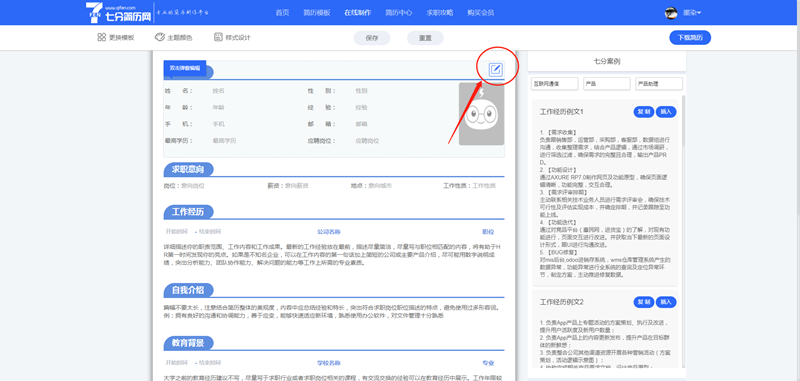Image resolution: width=800 pixels, height=381 pixels.
Task: Click the user avatar in header
Action: [671, 13]
